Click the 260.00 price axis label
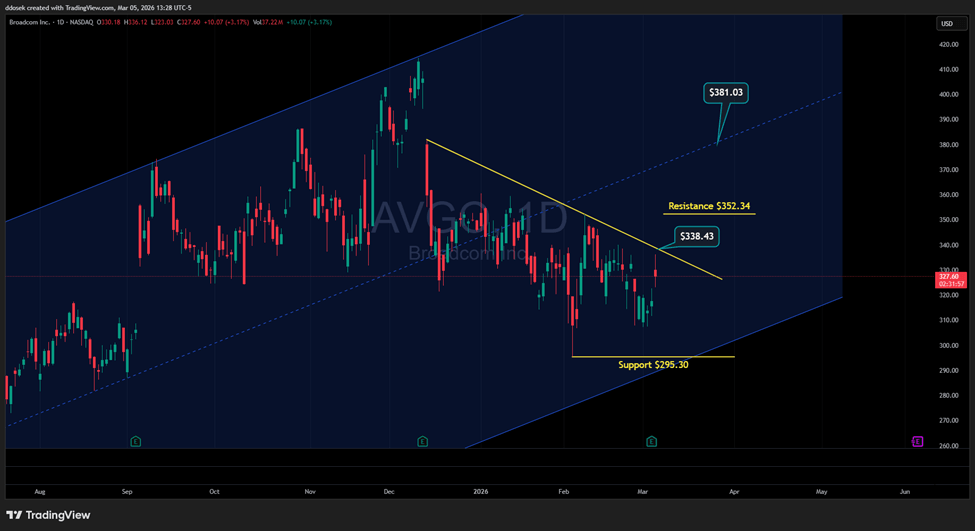Viewport: 975px width, 531px height. 949,446
